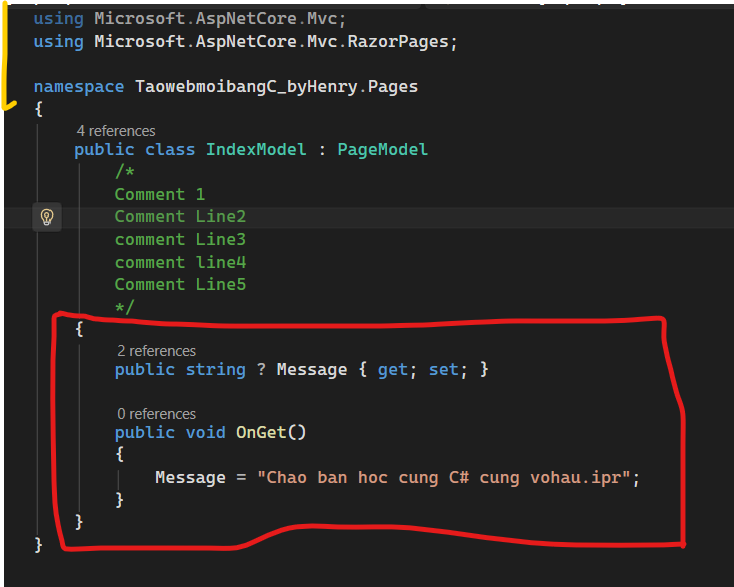Click the void keyword before OnGet
Viewport: 734px width, 587px height.
206,433
